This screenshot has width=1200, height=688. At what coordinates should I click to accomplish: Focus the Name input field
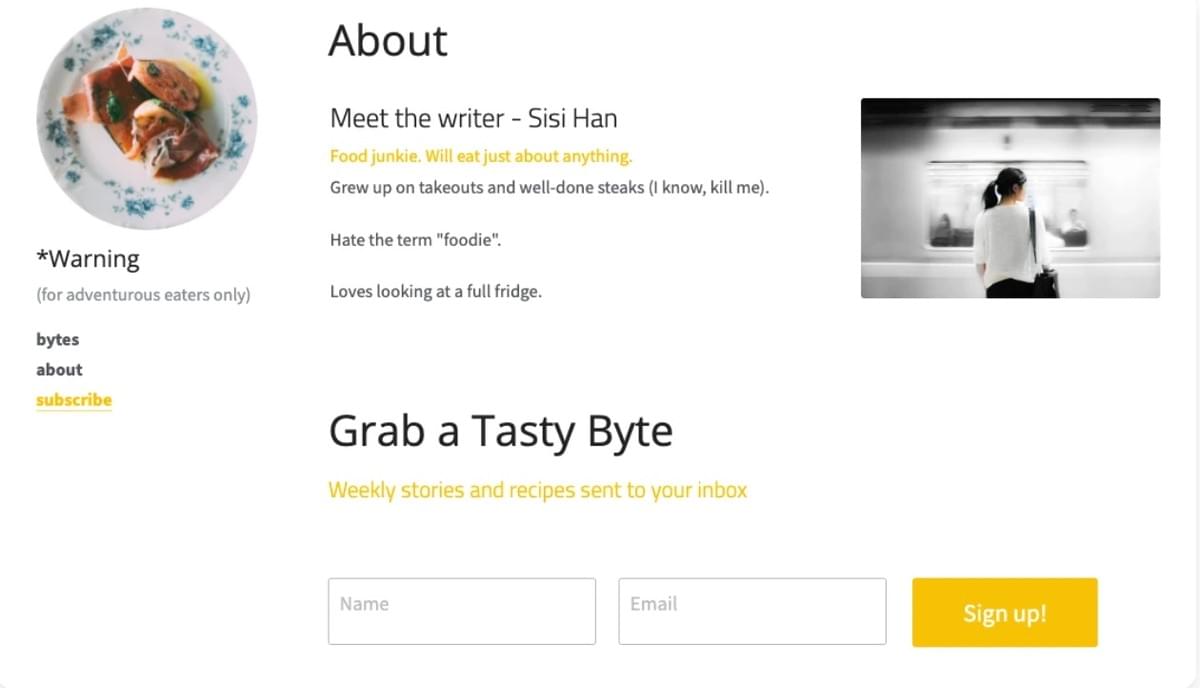pos(461,611)
